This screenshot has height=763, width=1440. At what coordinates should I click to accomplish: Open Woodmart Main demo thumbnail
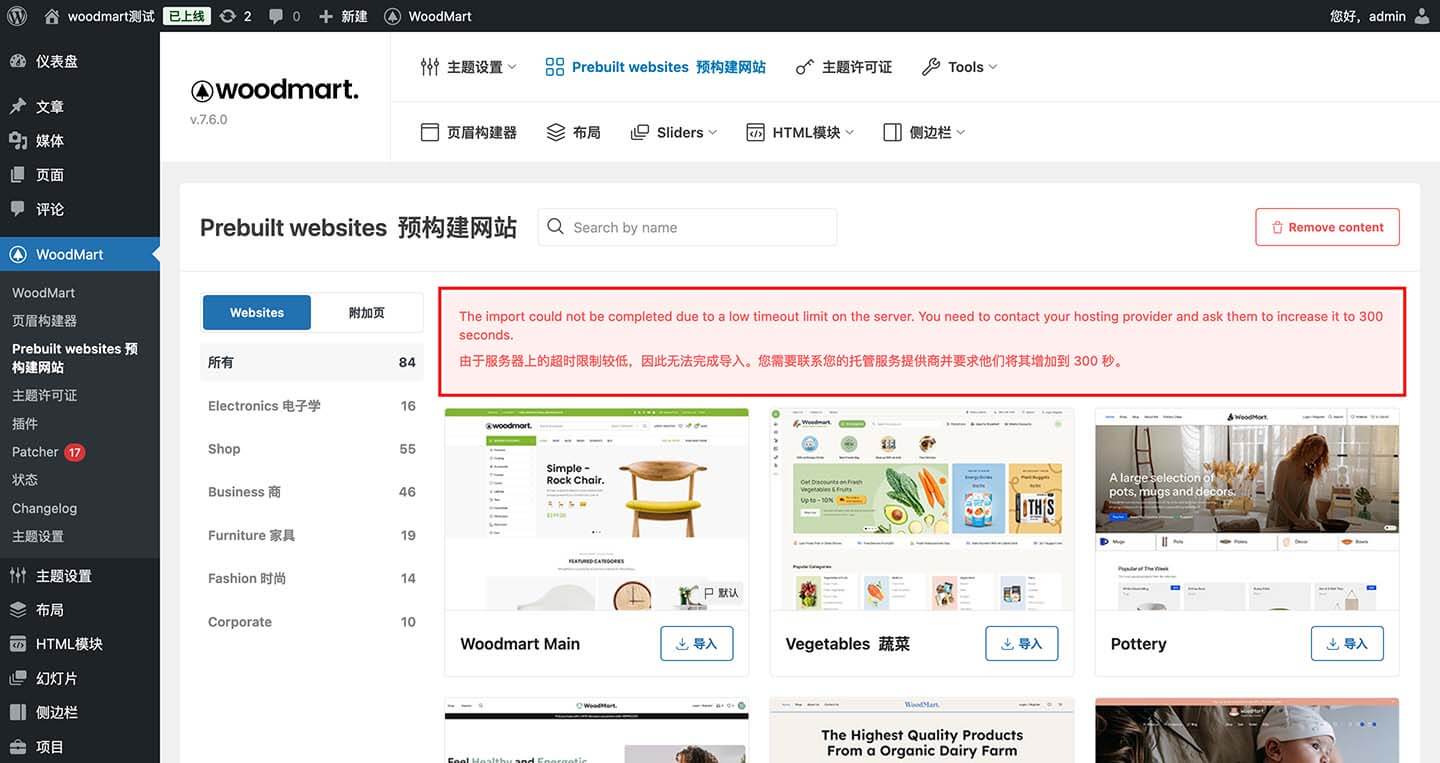click(x=596, y=509)
